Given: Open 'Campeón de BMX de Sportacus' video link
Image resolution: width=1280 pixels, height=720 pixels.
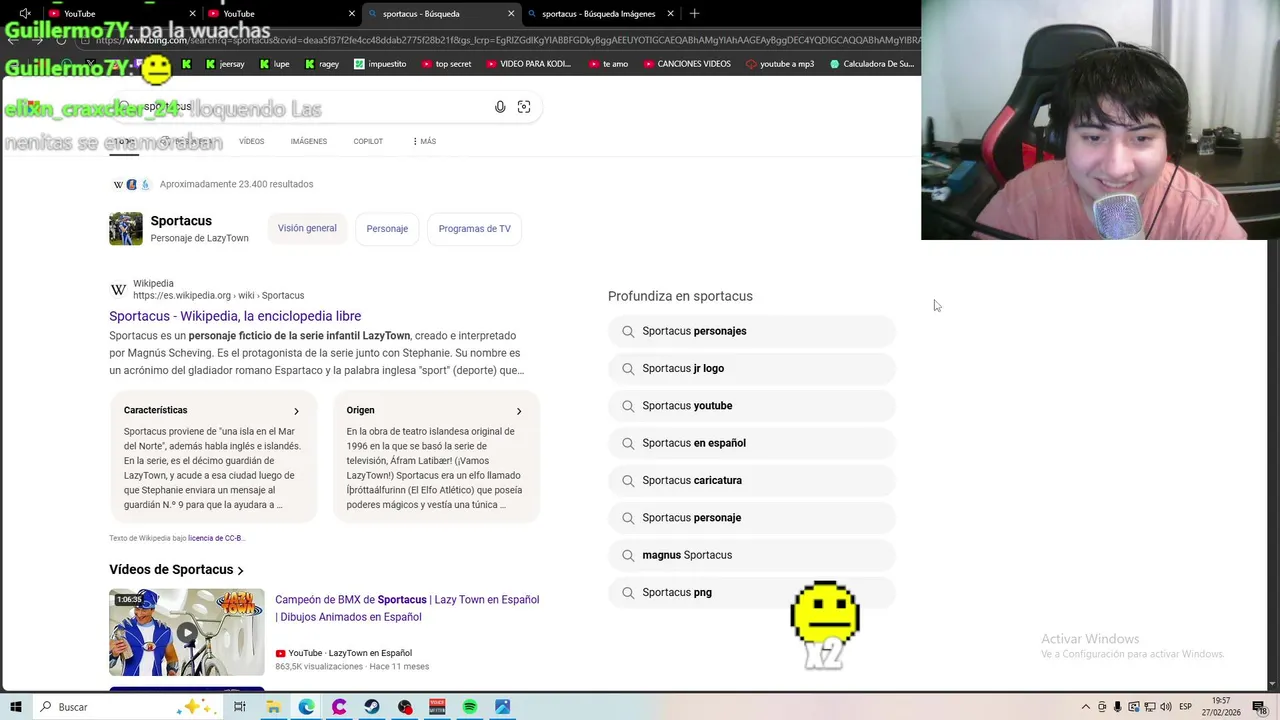Looking at the screenshot, I should point(407,608).
